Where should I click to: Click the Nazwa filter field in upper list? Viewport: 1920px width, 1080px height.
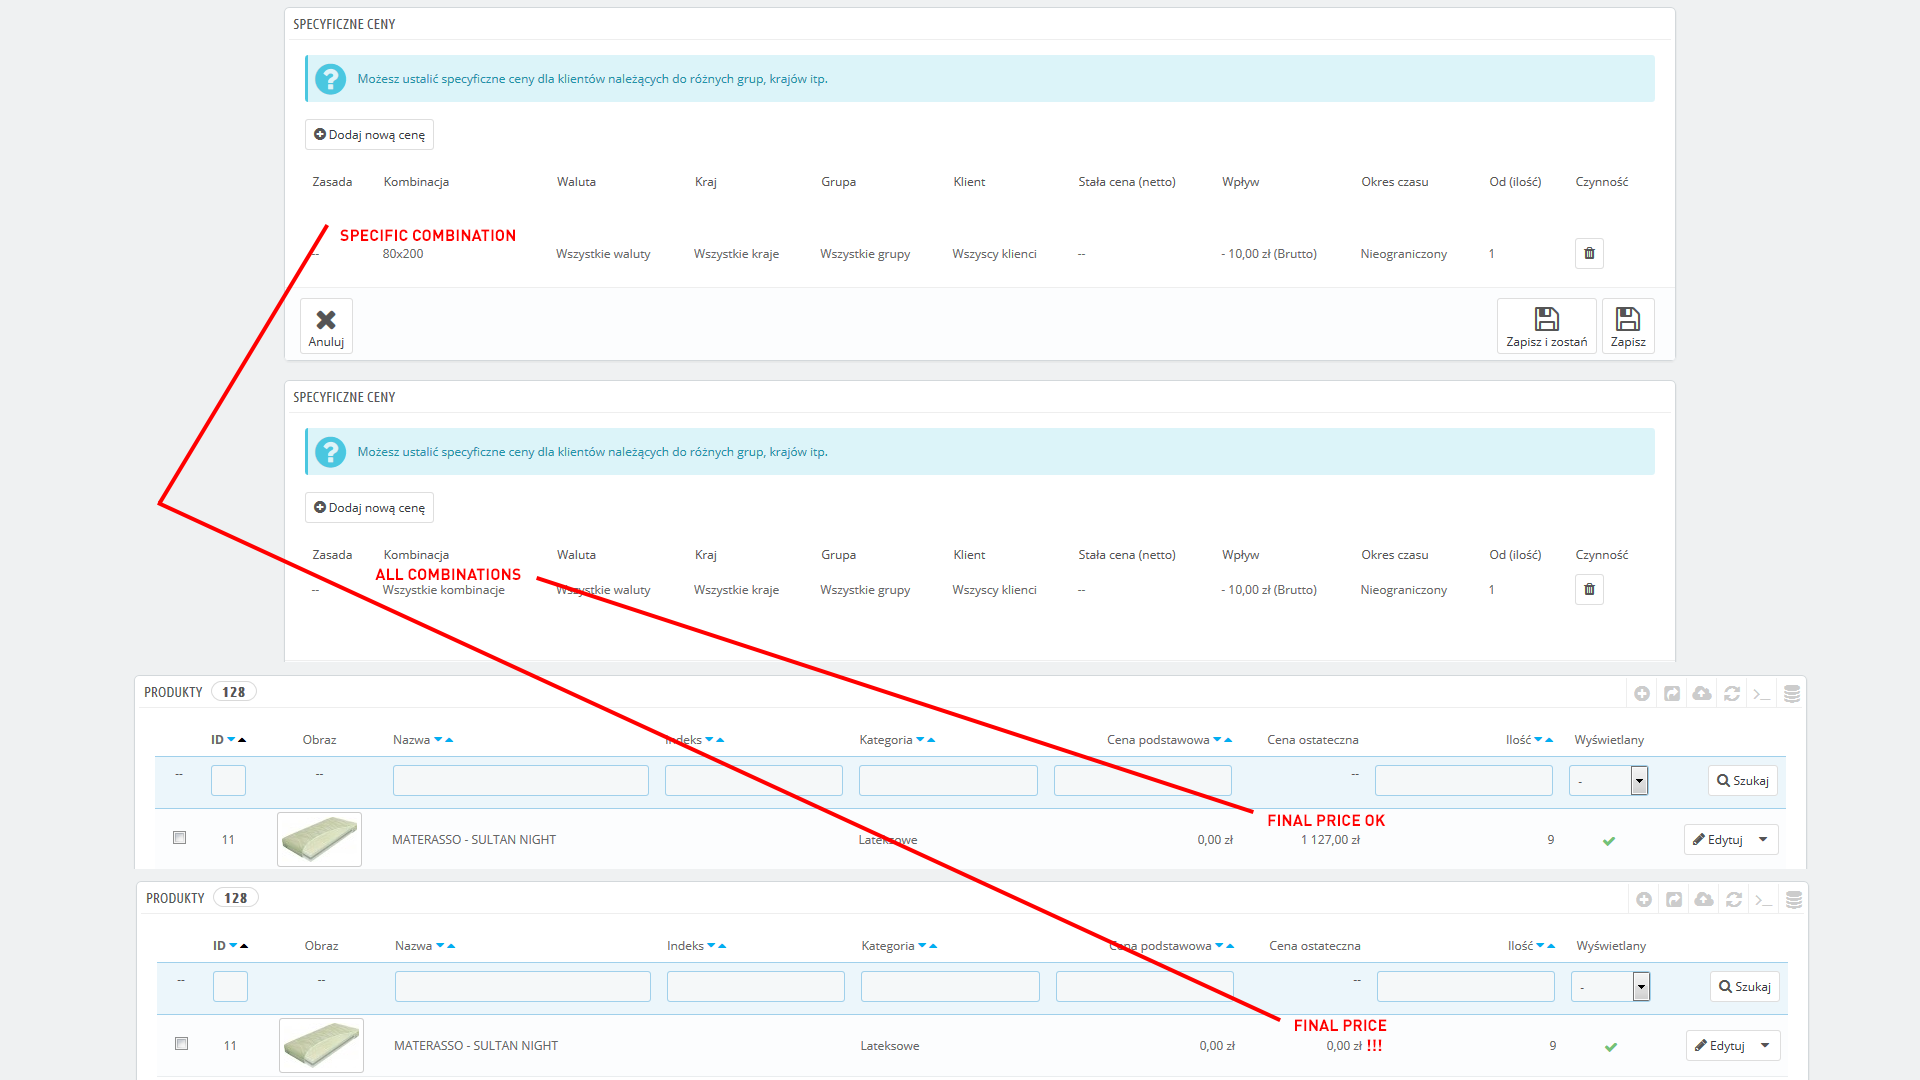(520, 781)
